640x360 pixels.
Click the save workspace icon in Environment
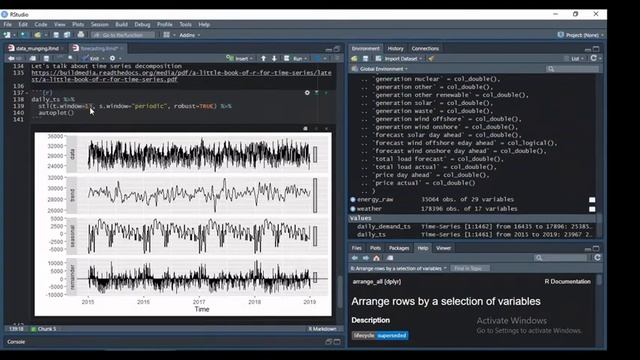point(366,59)
